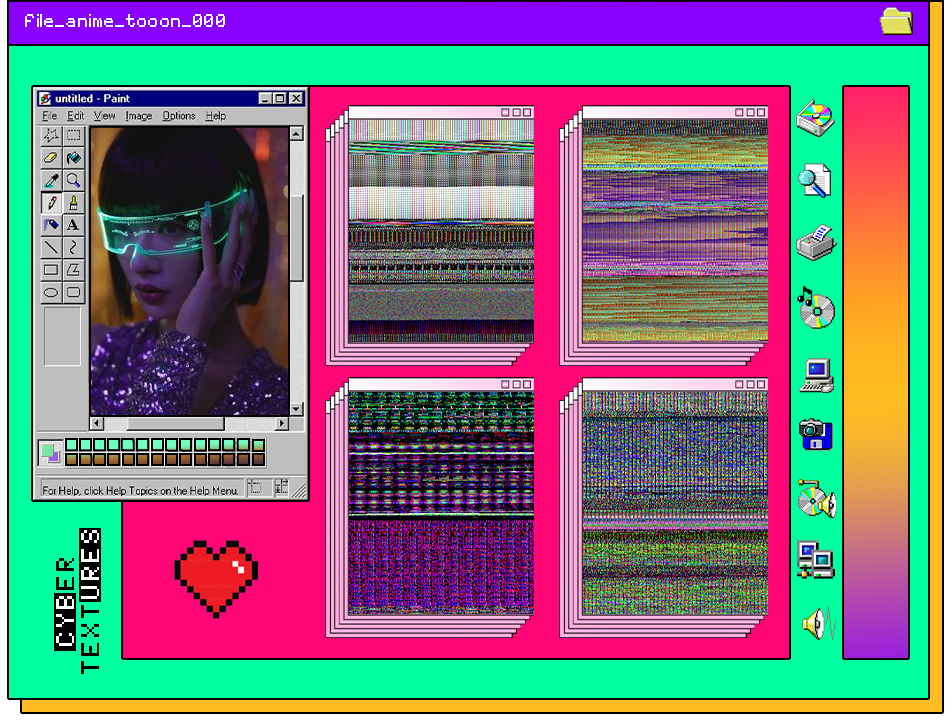Click the 'TEXTURES' vertical text

pos(90,601)
